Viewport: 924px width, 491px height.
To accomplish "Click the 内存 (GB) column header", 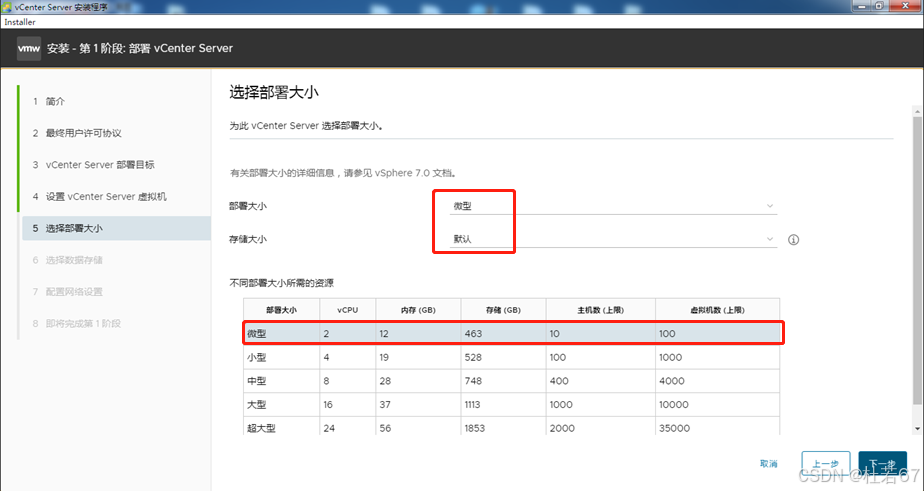I will tap(418, 310).
